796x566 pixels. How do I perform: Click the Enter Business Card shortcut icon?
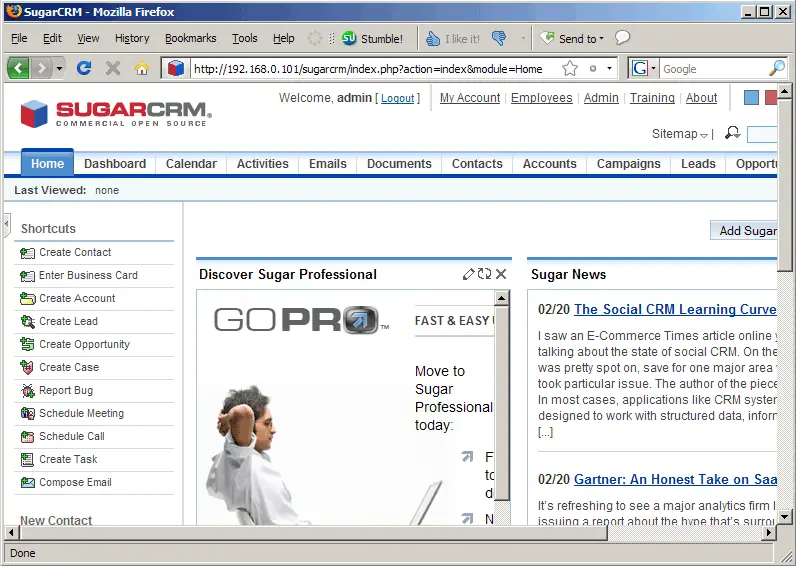pos(27,276)
